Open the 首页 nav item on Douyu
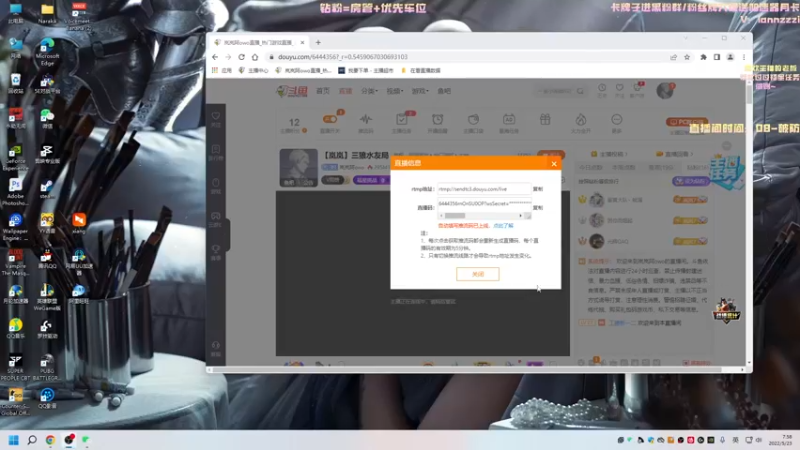This screenshot has width=800, height=450. (322, 91)
